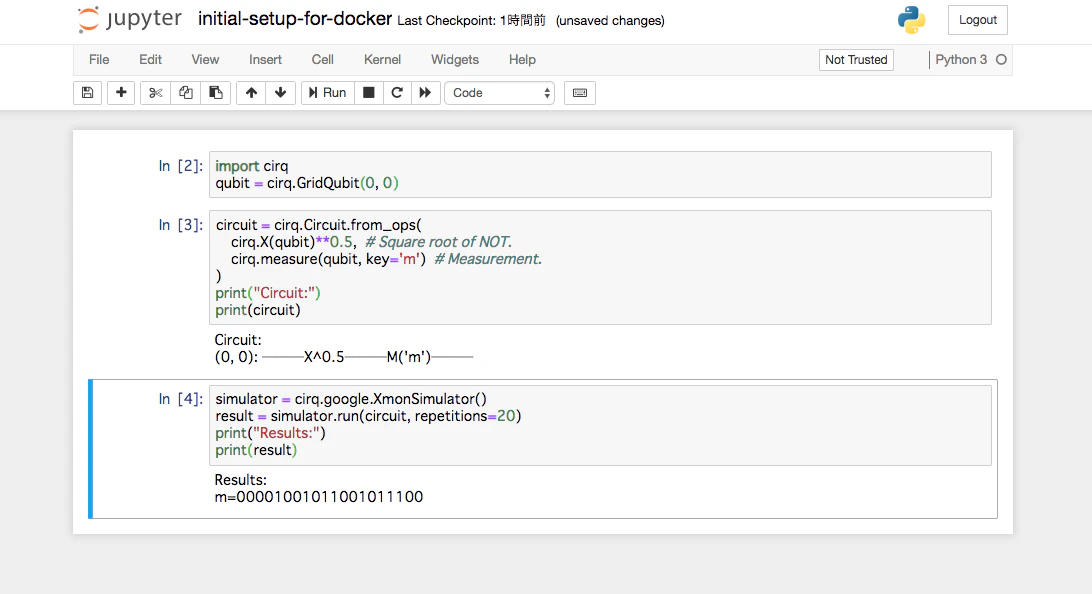Interrupt the kernel with stop icon
Image resolution: width=1092 pixels, height=594 pixels.
pyautogui.click(x=369, y=93)
